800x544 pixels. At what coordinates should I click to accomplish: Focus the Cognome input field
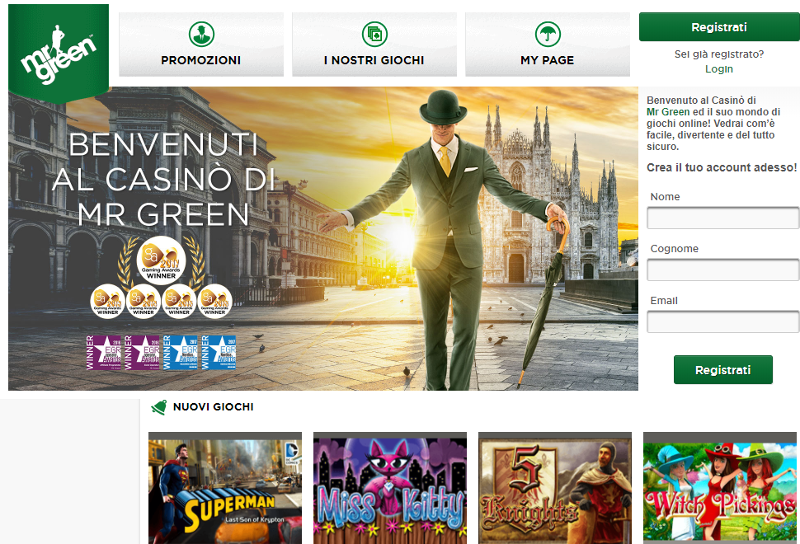point(723,270)
